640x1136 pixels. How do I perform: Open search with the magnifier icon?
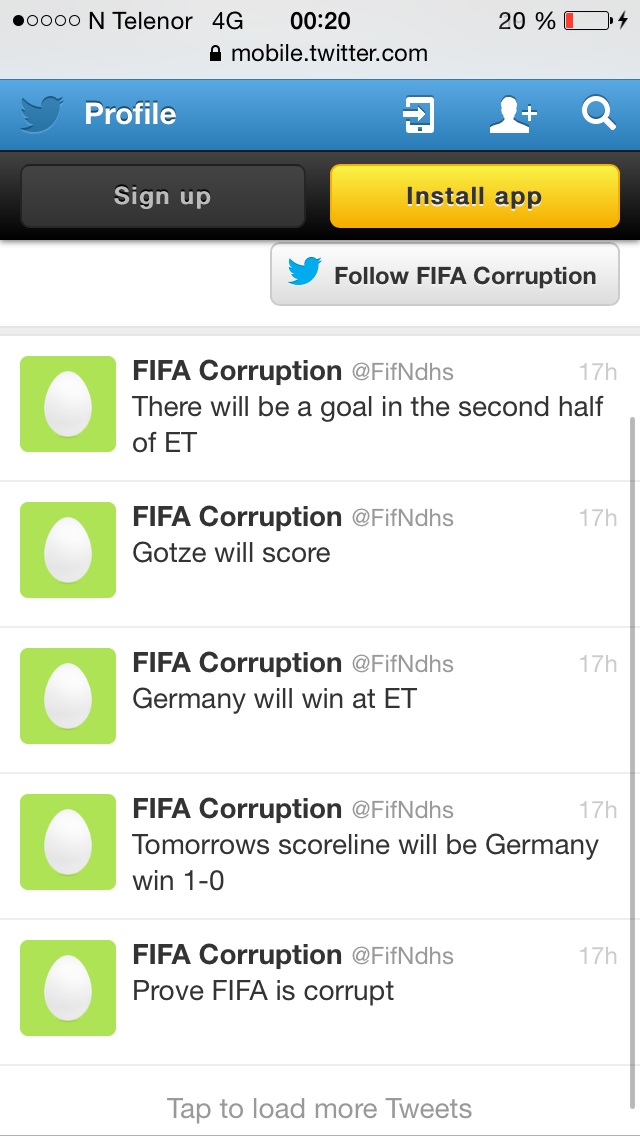coord(599,114)
